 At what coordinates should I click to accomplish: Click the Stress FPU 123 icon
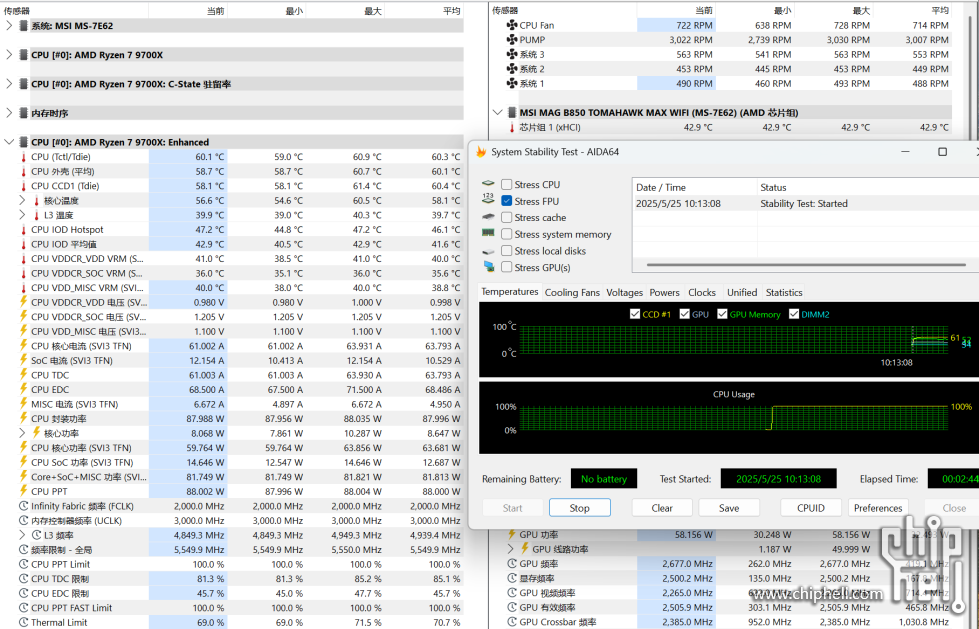pos(488,199)
